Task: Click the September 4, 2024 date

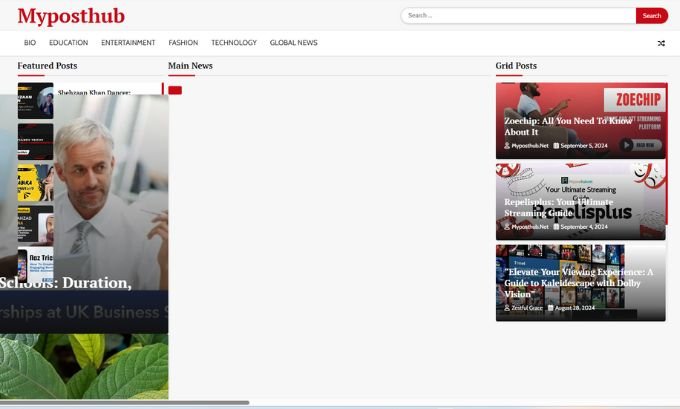Action: point(584,227)
